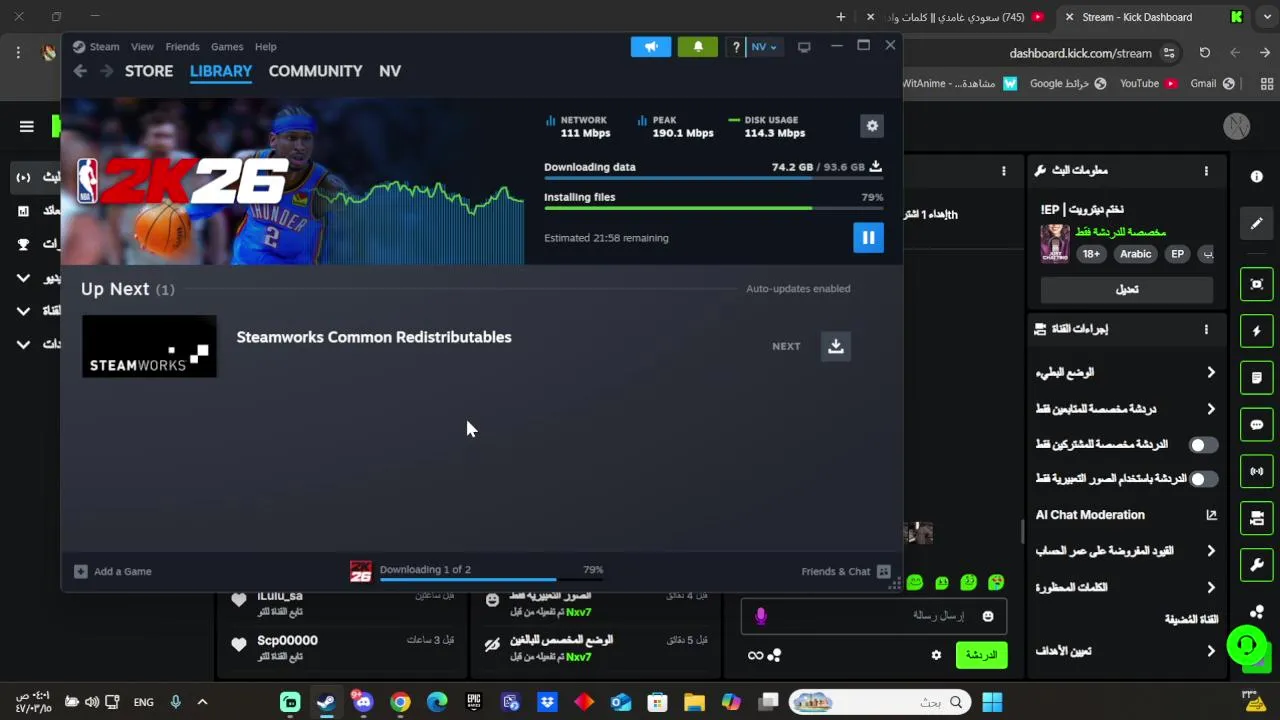Screen dimensions: 1280x720
Task: Click the Downloading data progress bar
Action: coord(713,178)
